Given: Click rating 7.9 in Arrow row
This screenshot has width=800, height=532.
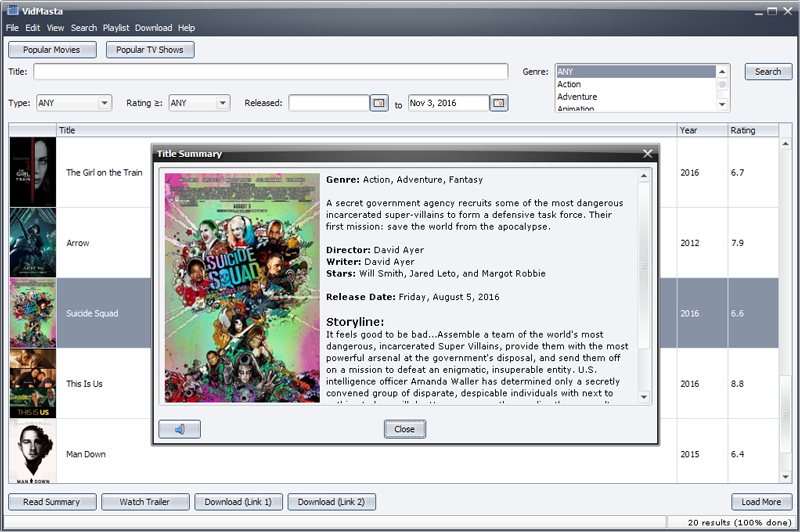Looking at the screenshot, I should click(737, 243).
